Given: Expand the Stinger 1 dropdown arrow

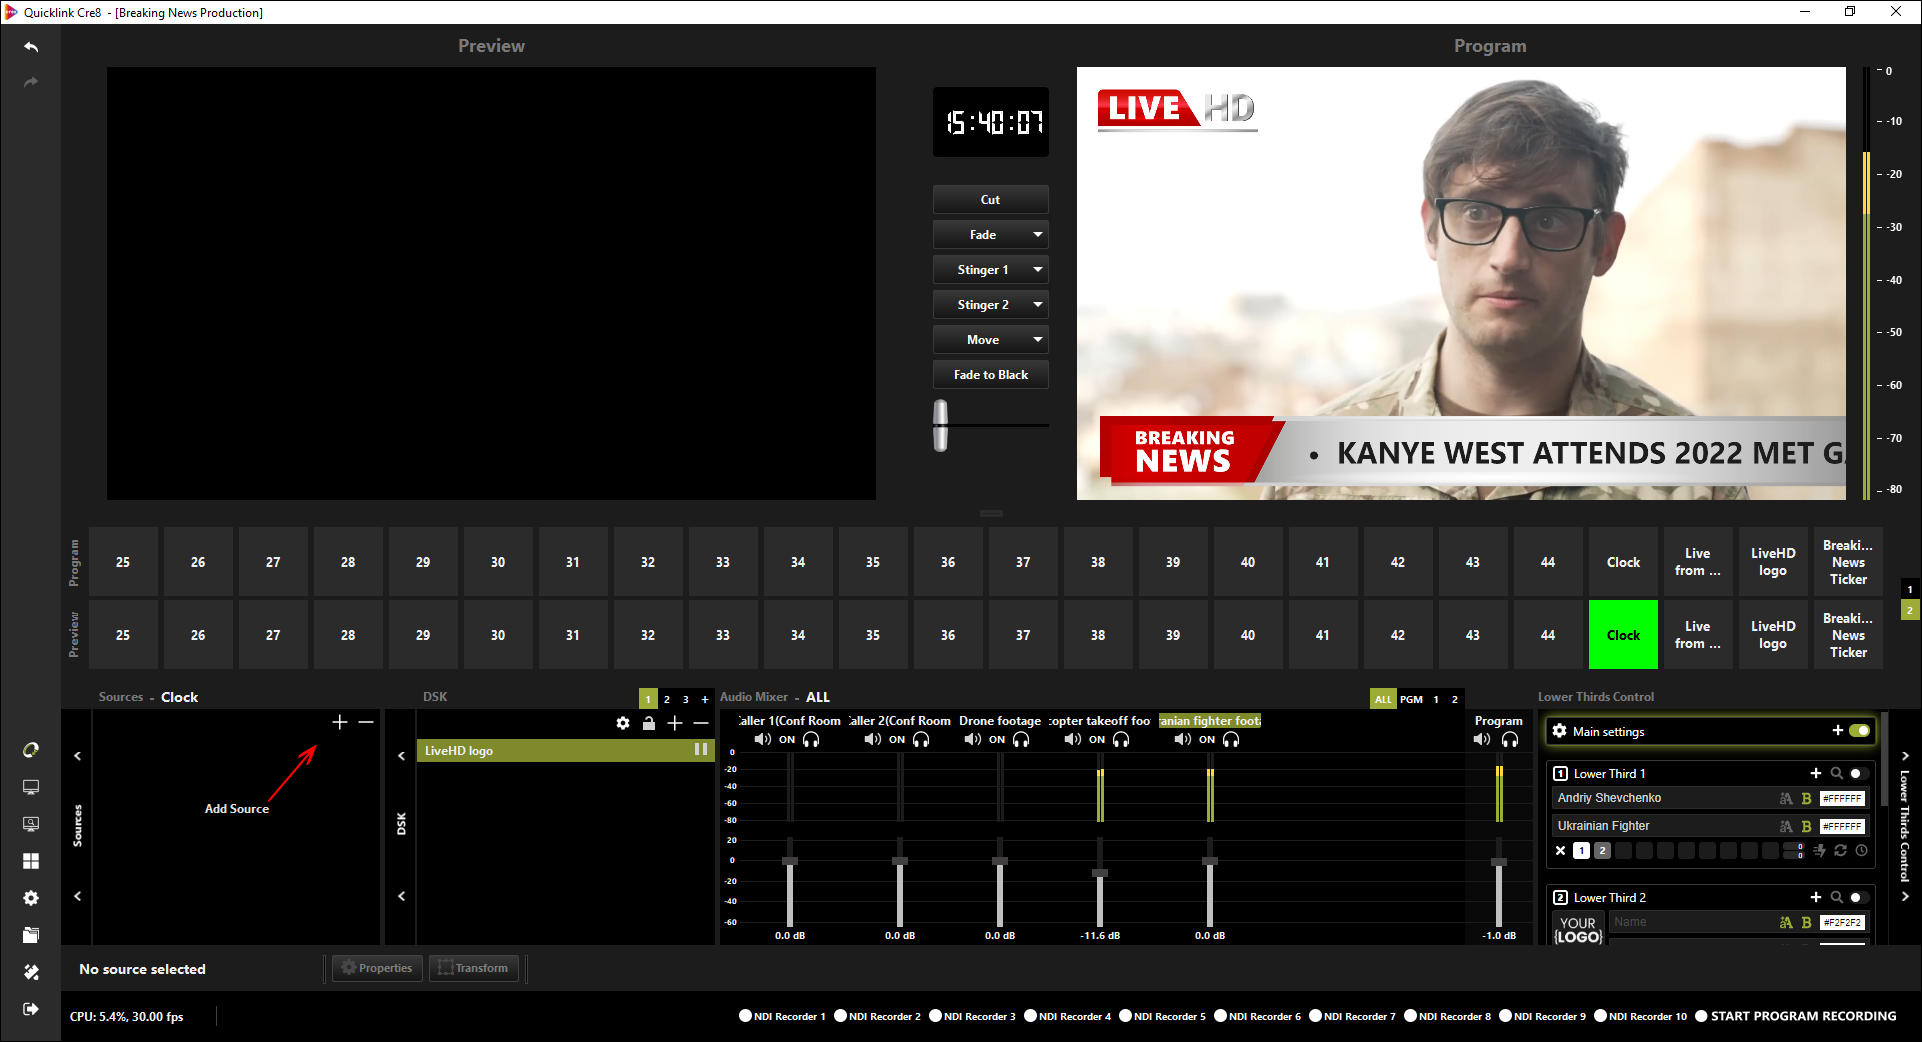Looking at the screenshot, I should pos(1037,270).
